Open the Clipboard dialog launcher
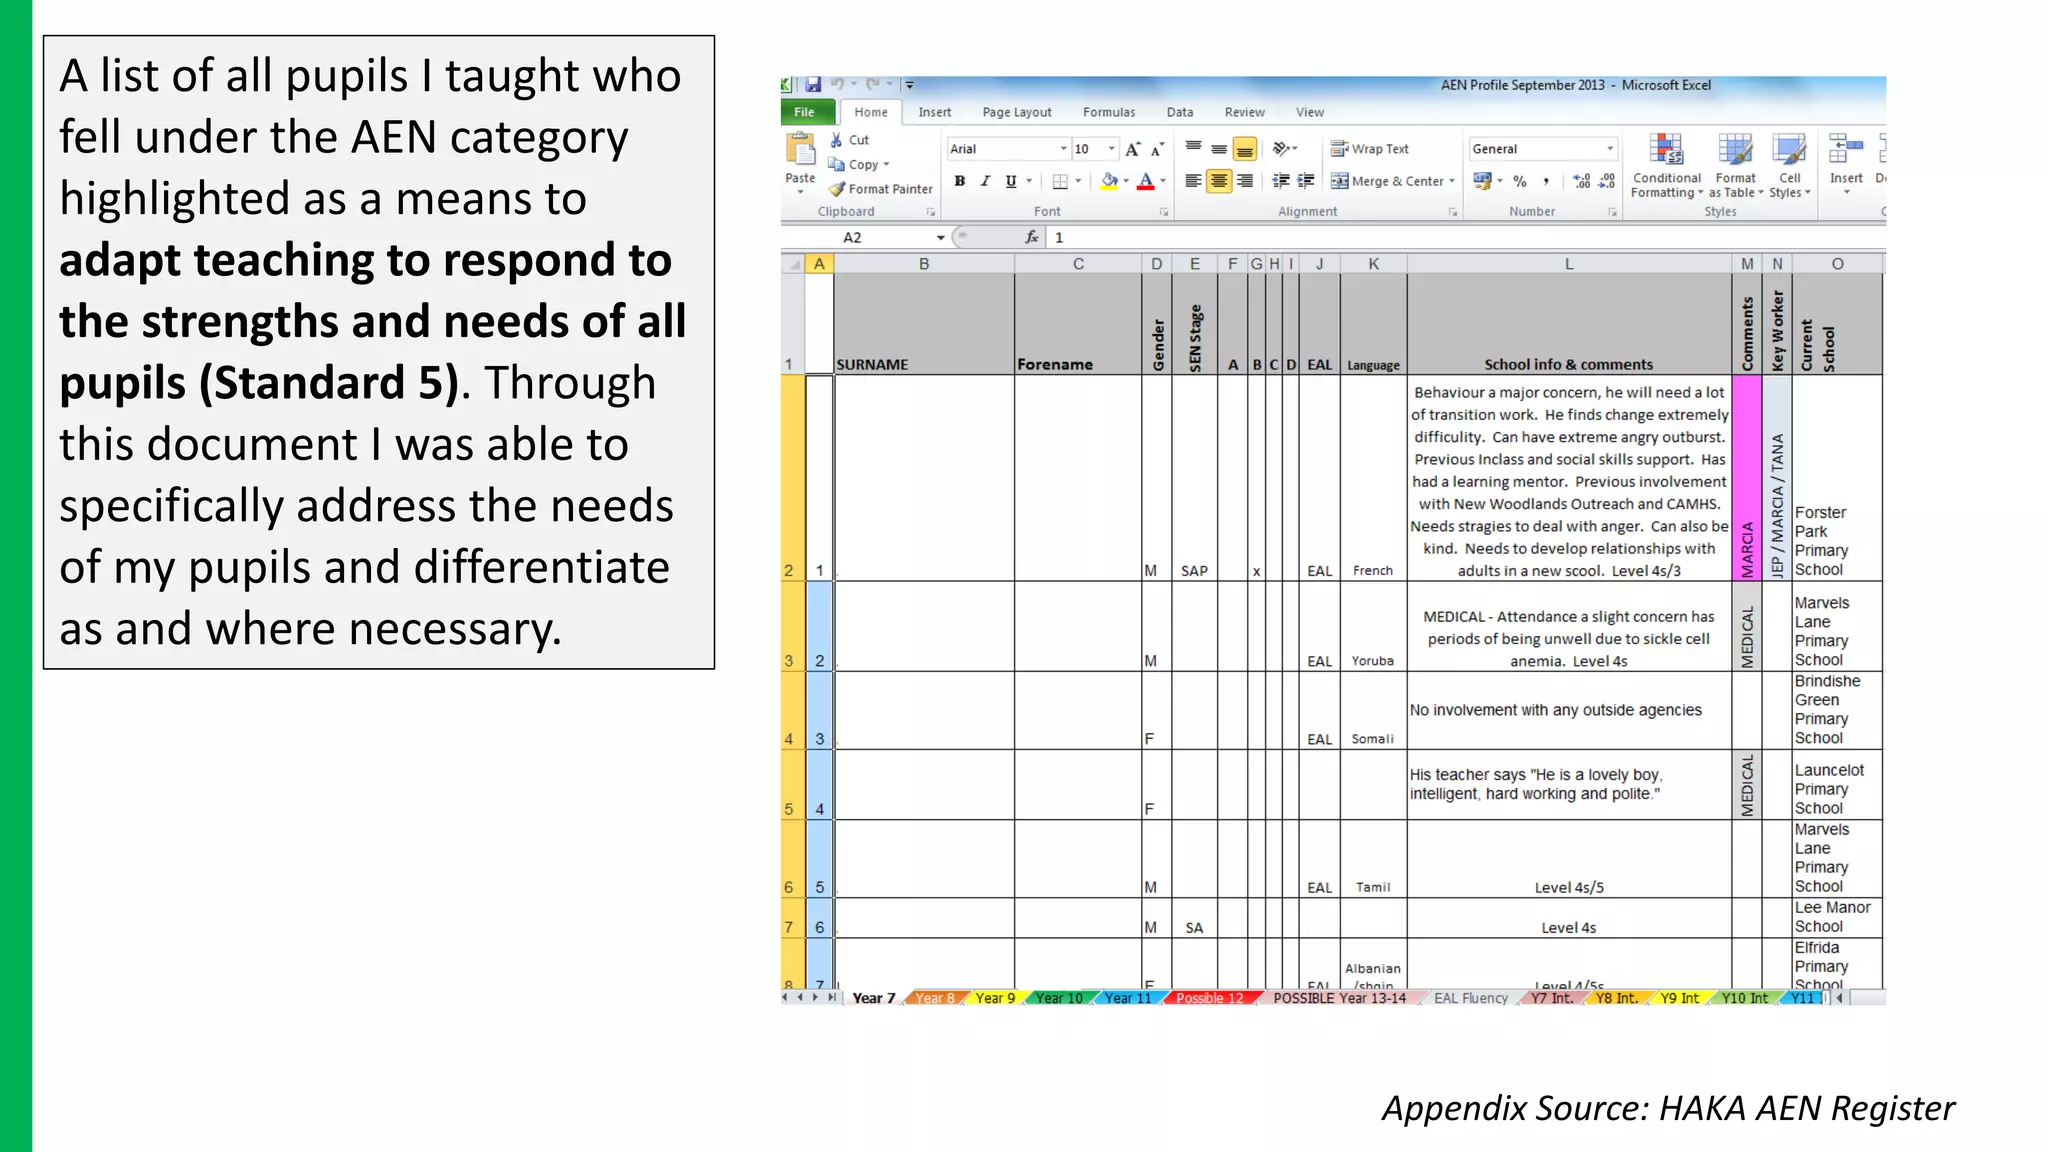Screen dimensions: 2048x1152 click(930, 212)
